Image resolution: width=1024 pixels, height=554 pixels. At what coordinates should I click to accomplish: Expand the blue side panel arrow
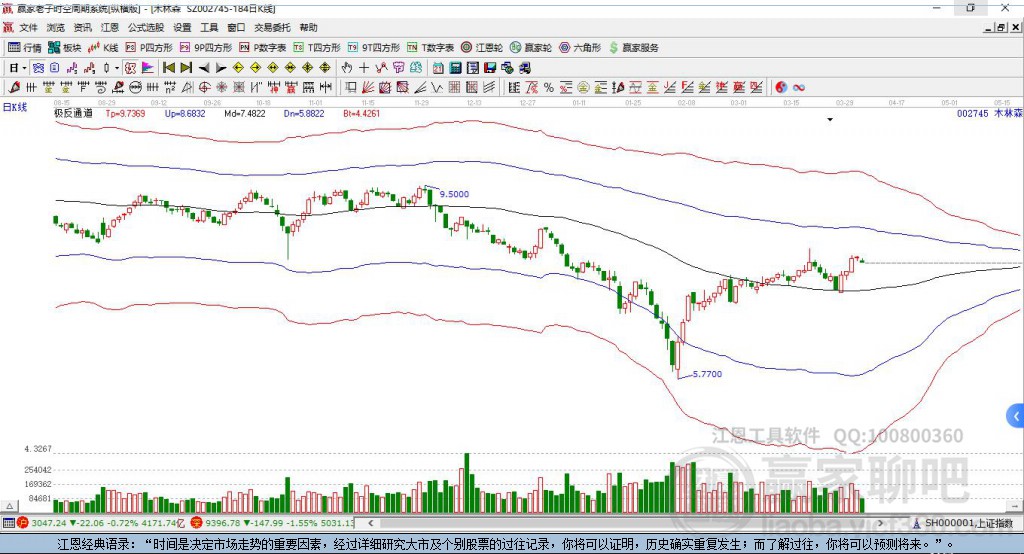click(1016, 416)
